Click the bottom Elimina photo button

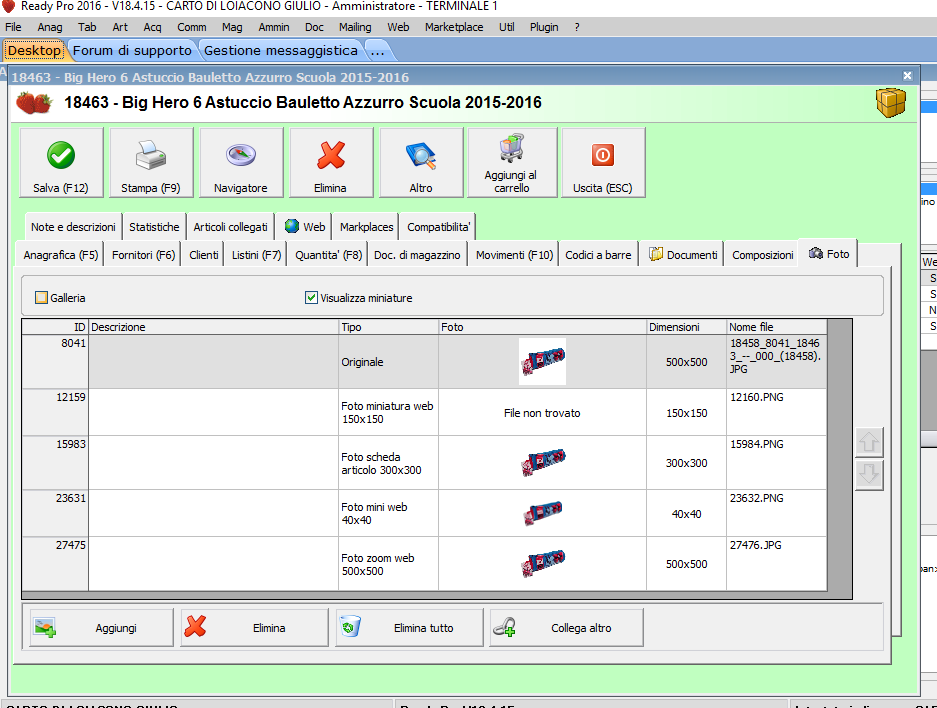pos(255,628)
